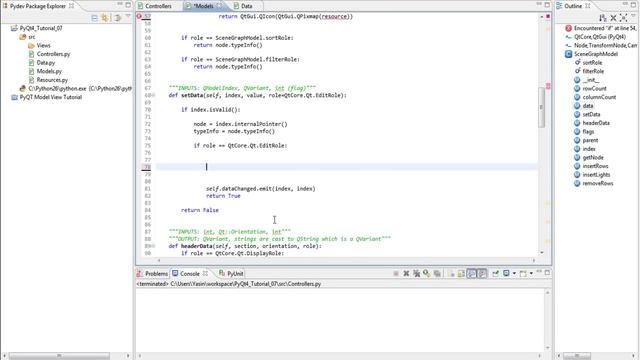Viewport: 640px width, 360px height.
Task: Select the src package folder
Action: click(x=32, y=37)
